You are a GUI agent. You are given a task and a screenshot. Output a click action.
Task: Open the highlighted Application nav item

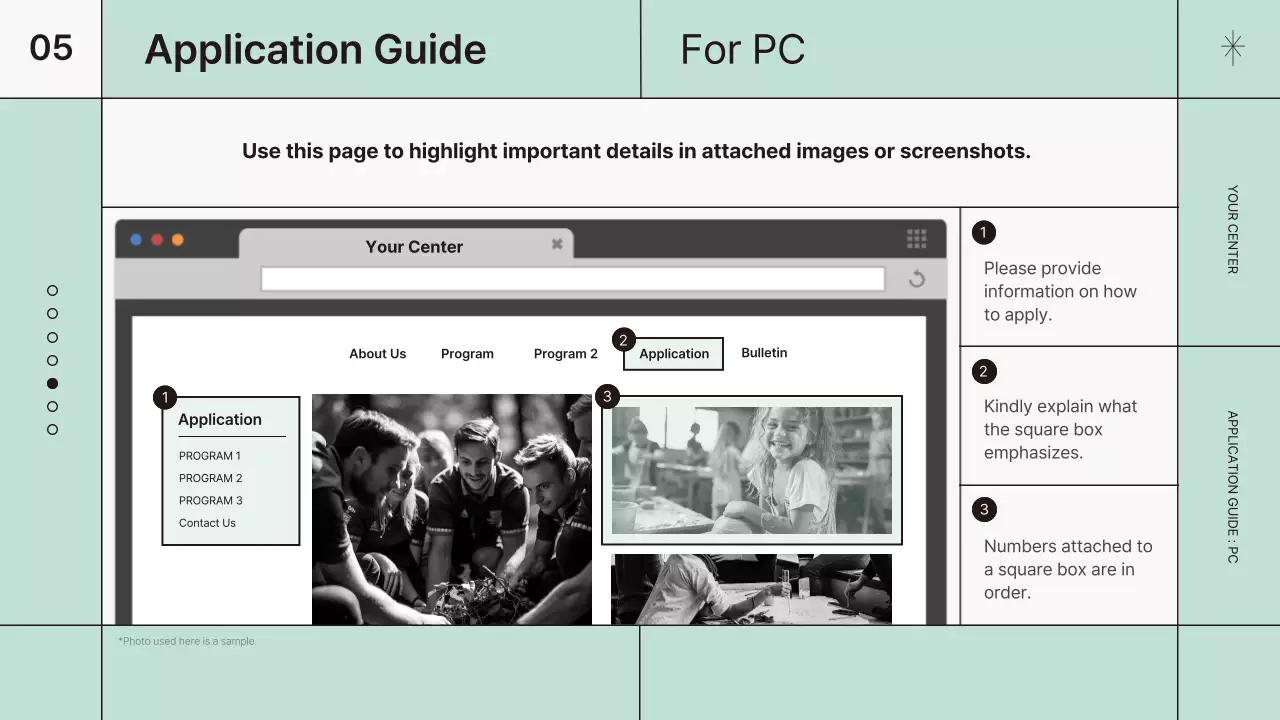click(674, 354)
